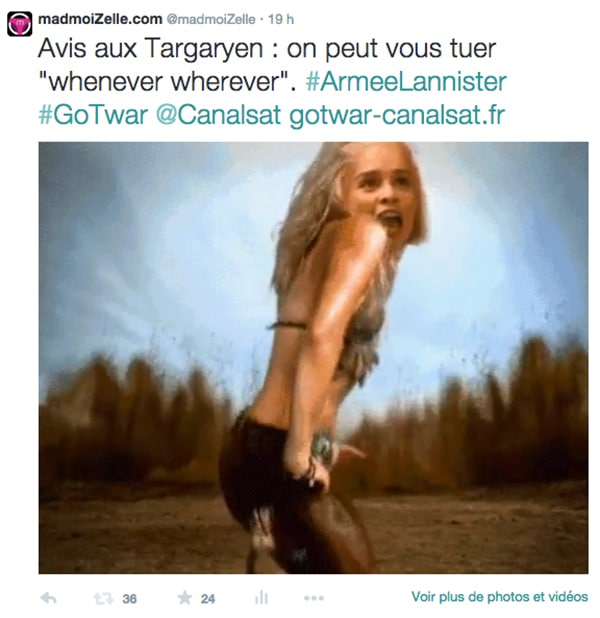
Task: Open the 19 h timestamp permalink
Action: tap(281, 19)
